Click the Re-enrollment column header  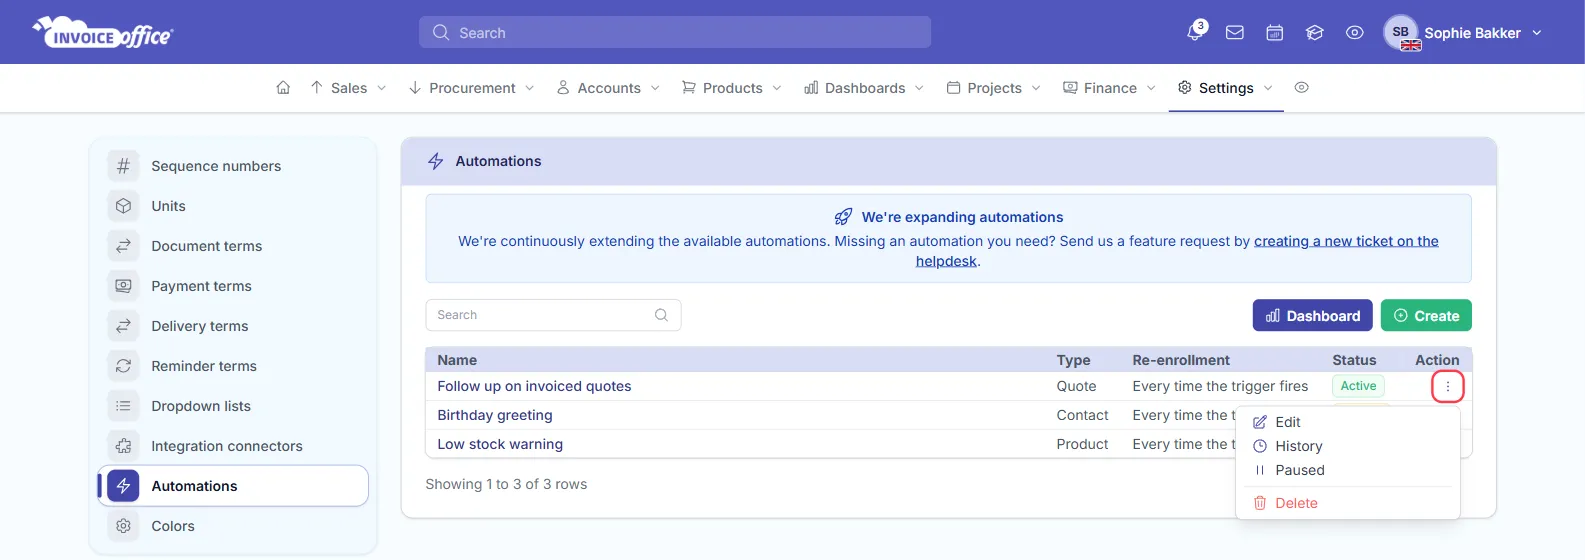coord(1181,360)
